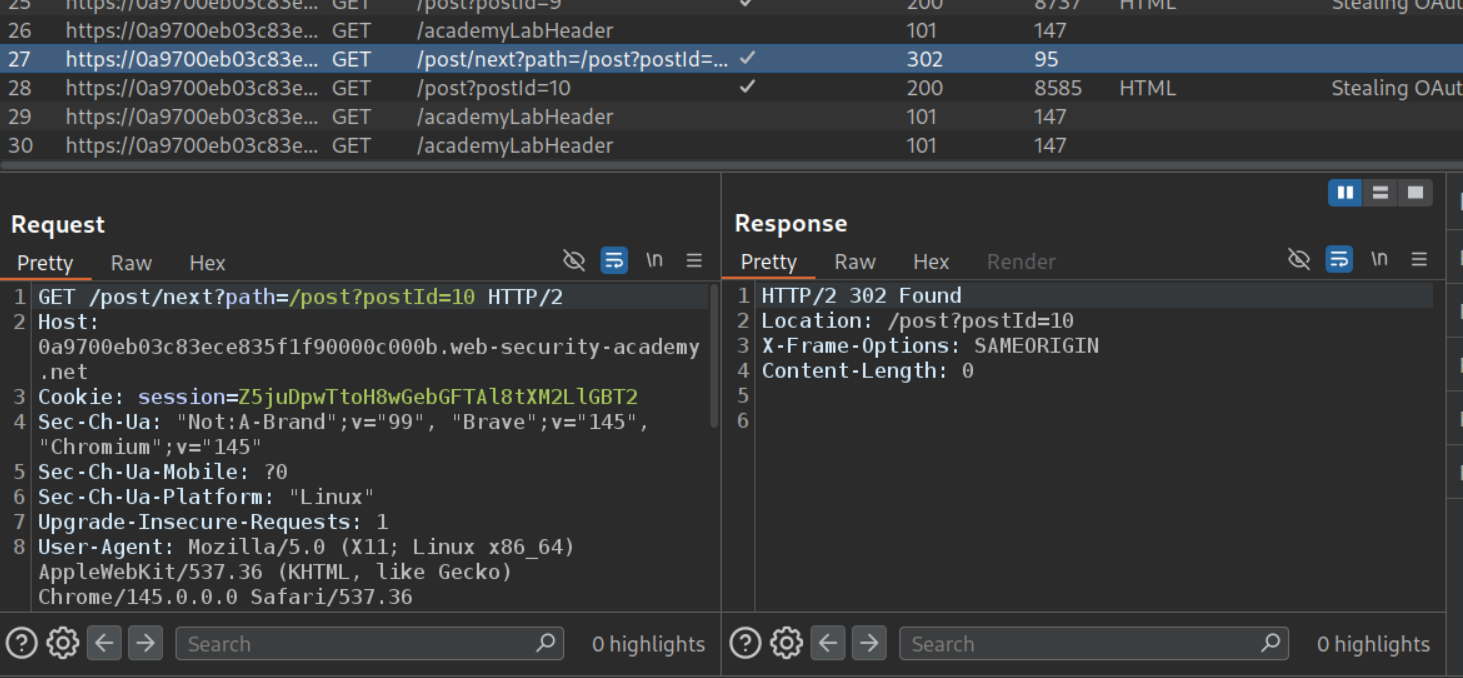This screenshot has height=678, width=1463.
Task: Open the Request editor hamburger menu
Action: point(694,261)
